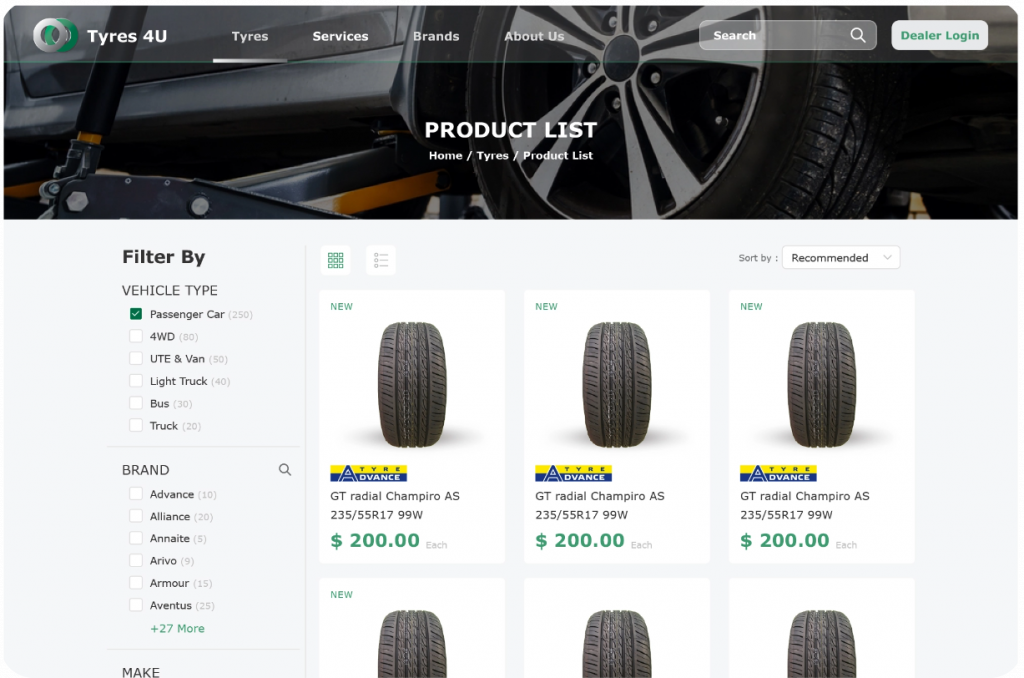Click the VEHICLE TYPE filter heading
Screen dimensions: 1024x678
(x=170, y=290)
